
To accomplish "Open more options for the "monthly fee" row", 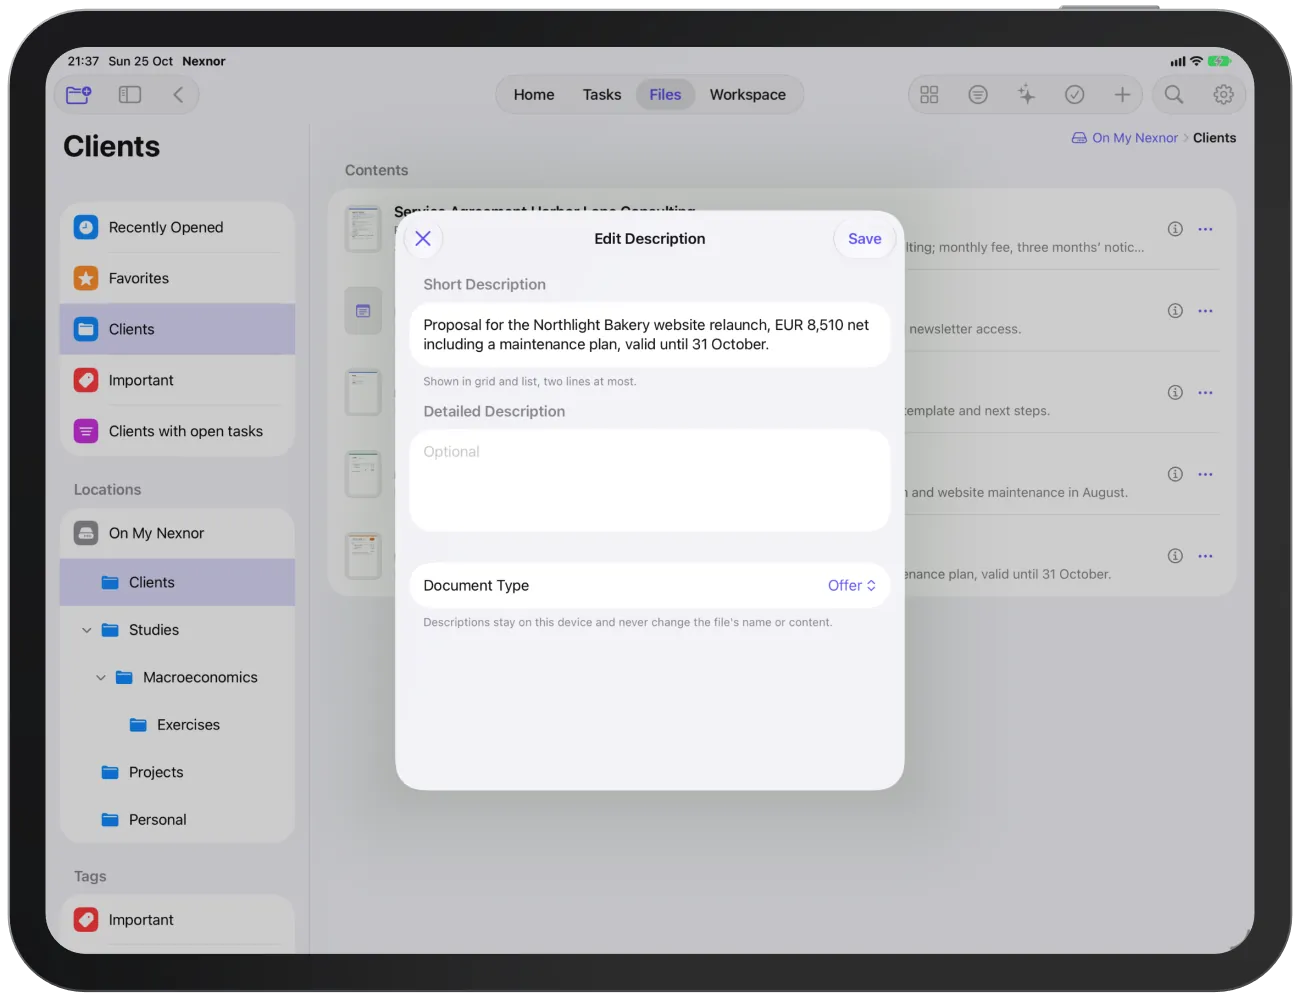I will tap(1206, 229).
